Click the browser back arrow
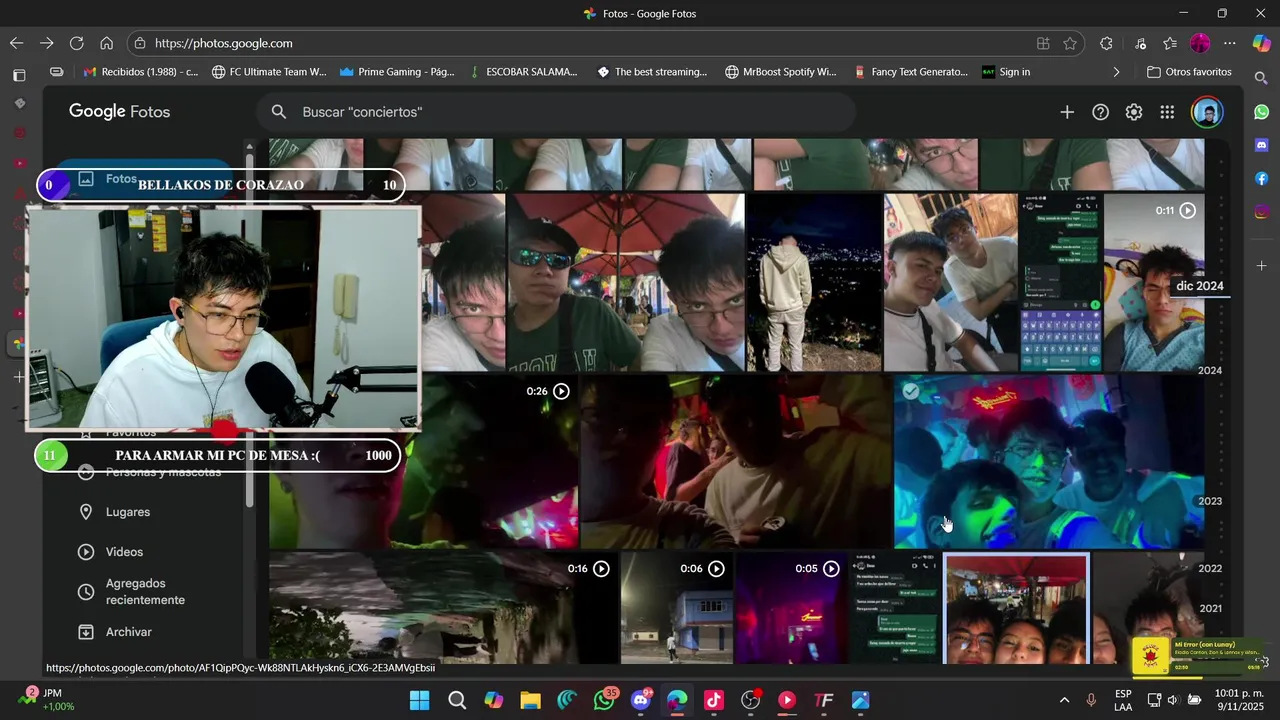 [x=16, y=43]
